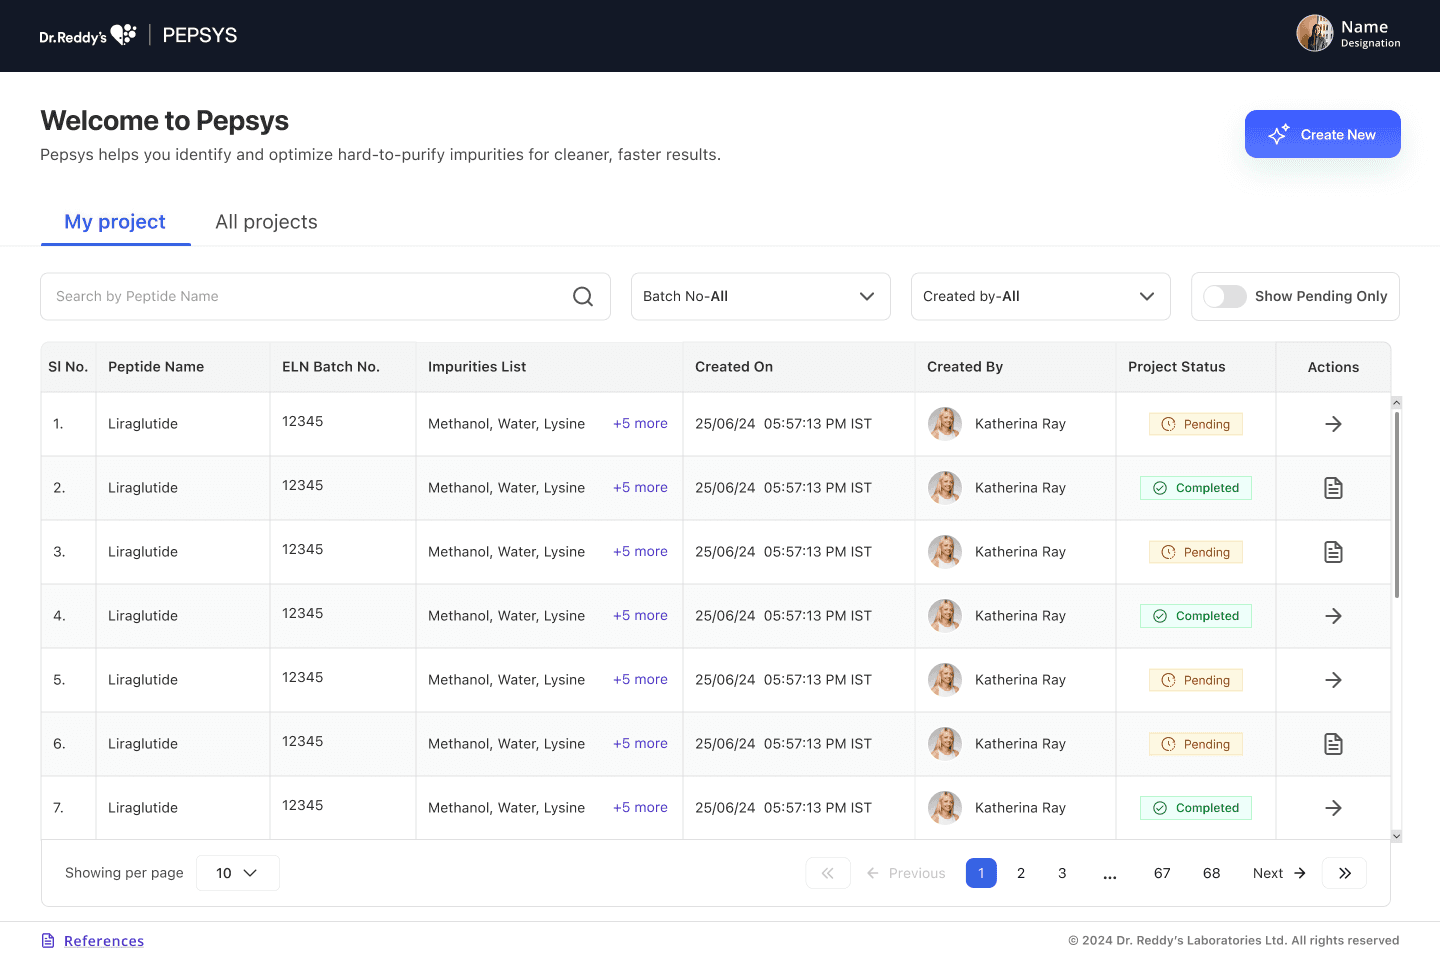Click PEPSYS title in header

[x=200, y=35]
